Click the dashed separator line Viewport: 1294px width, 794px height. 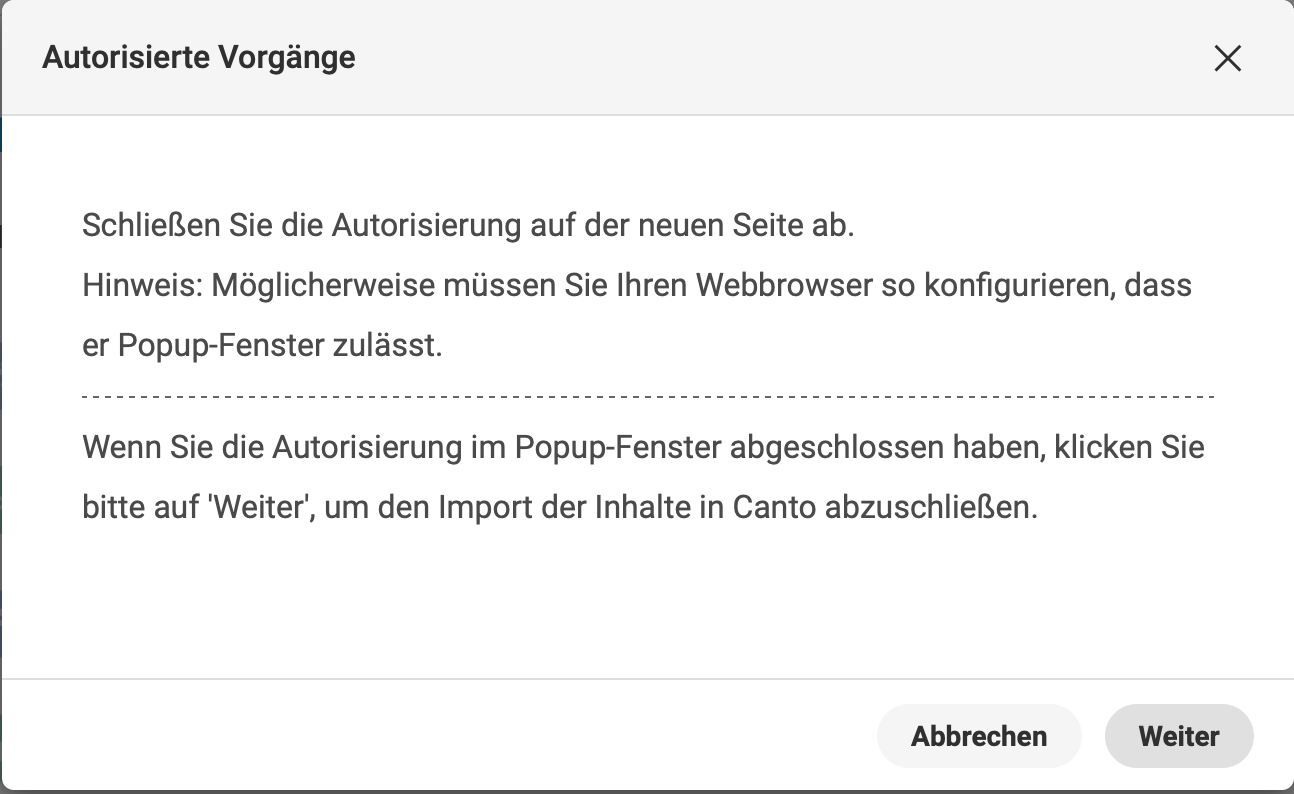point(648,397)
